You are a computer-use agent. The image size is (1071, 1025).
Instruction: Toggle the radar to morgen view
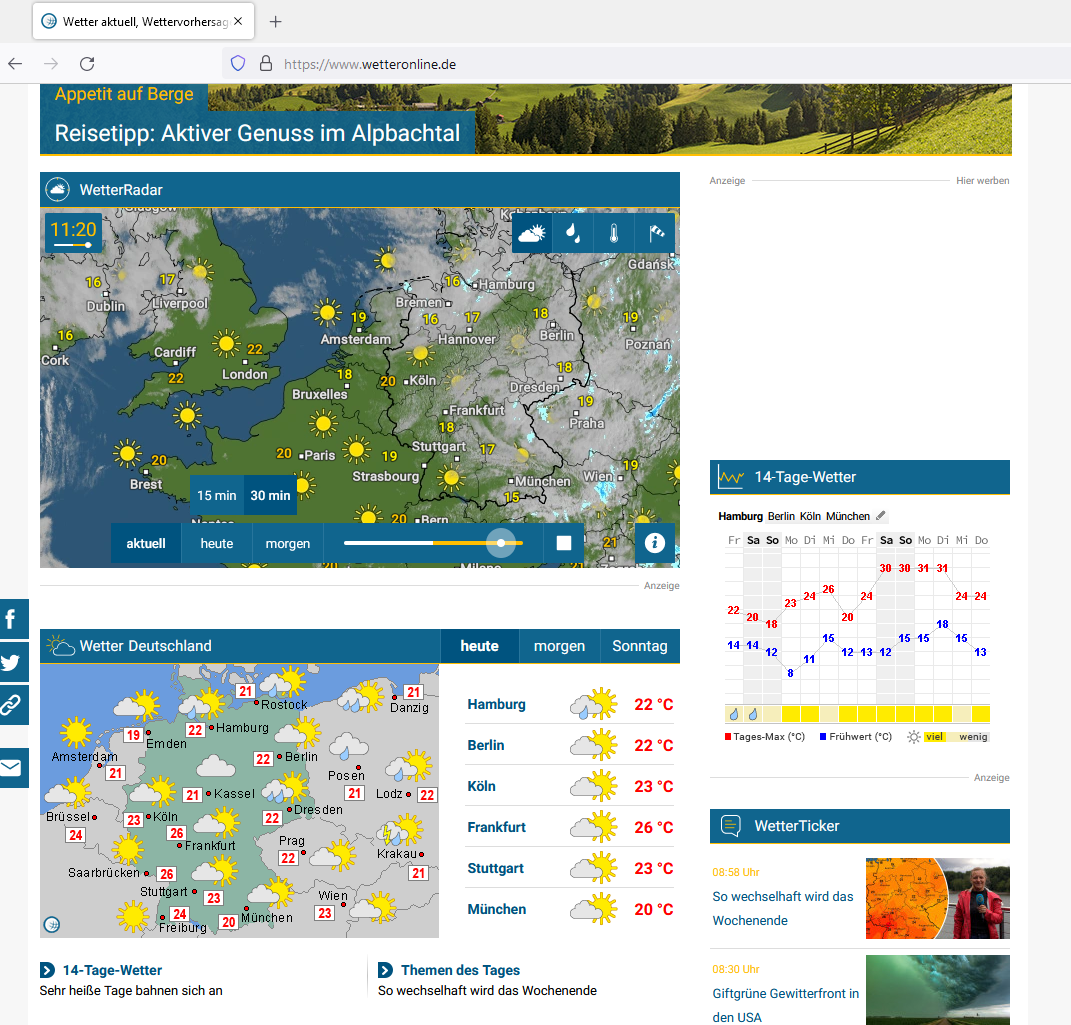click(287, 543)
